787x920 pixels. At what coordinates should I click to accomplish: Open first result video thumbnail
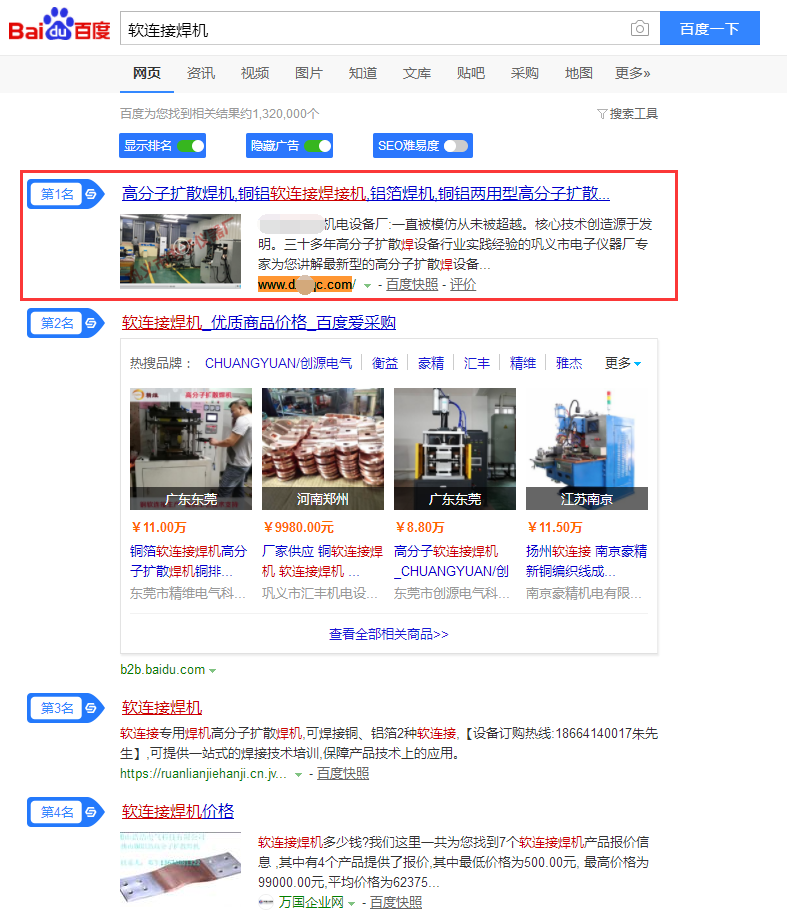[x=181, y=251]
